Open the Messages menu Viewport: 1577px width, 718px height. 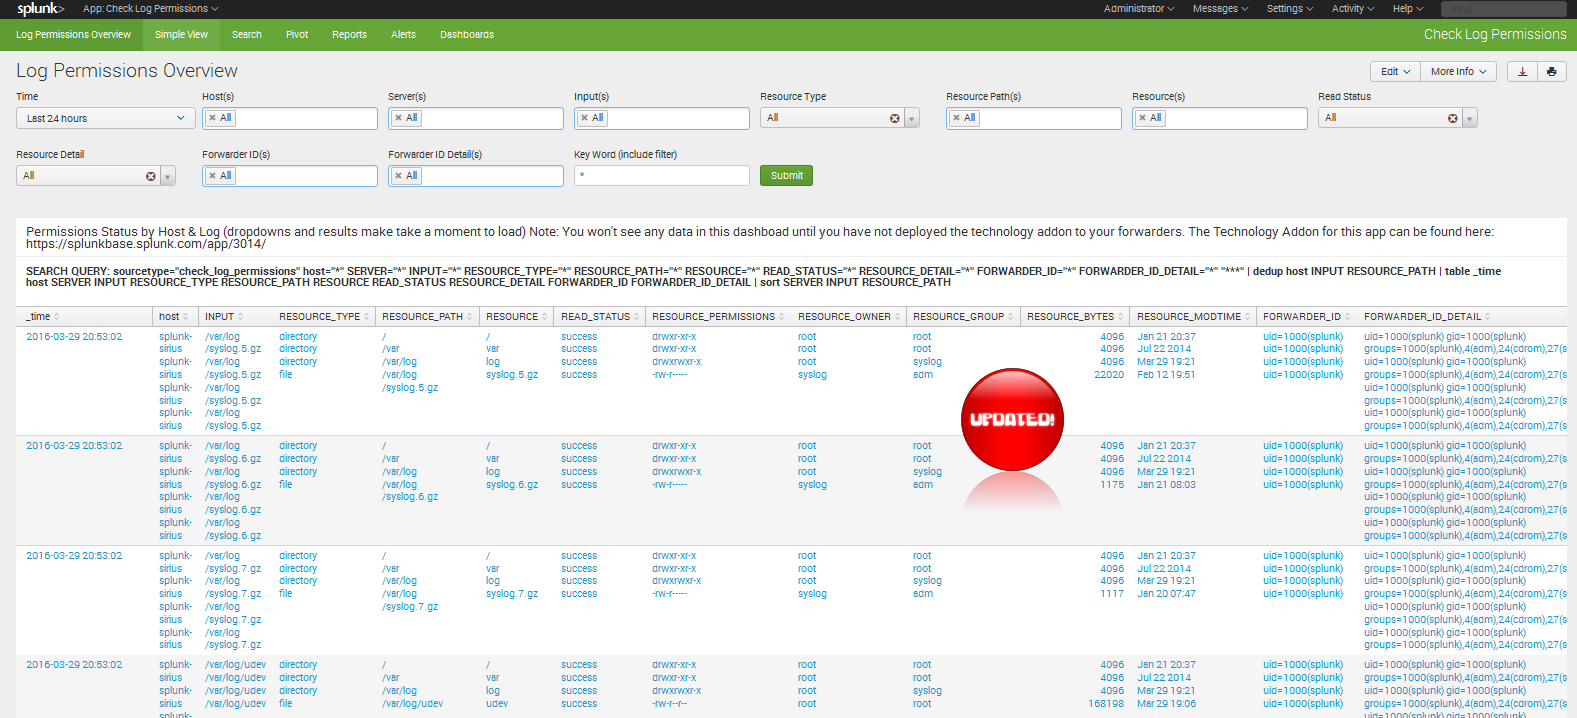[x=1220, y=9]
